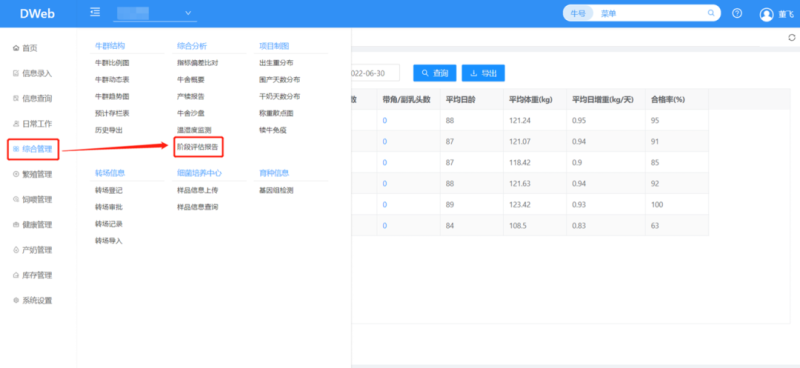Click the magnifier icon in the search box
Screen dimensions: 800x368
(x=711, y=13)
